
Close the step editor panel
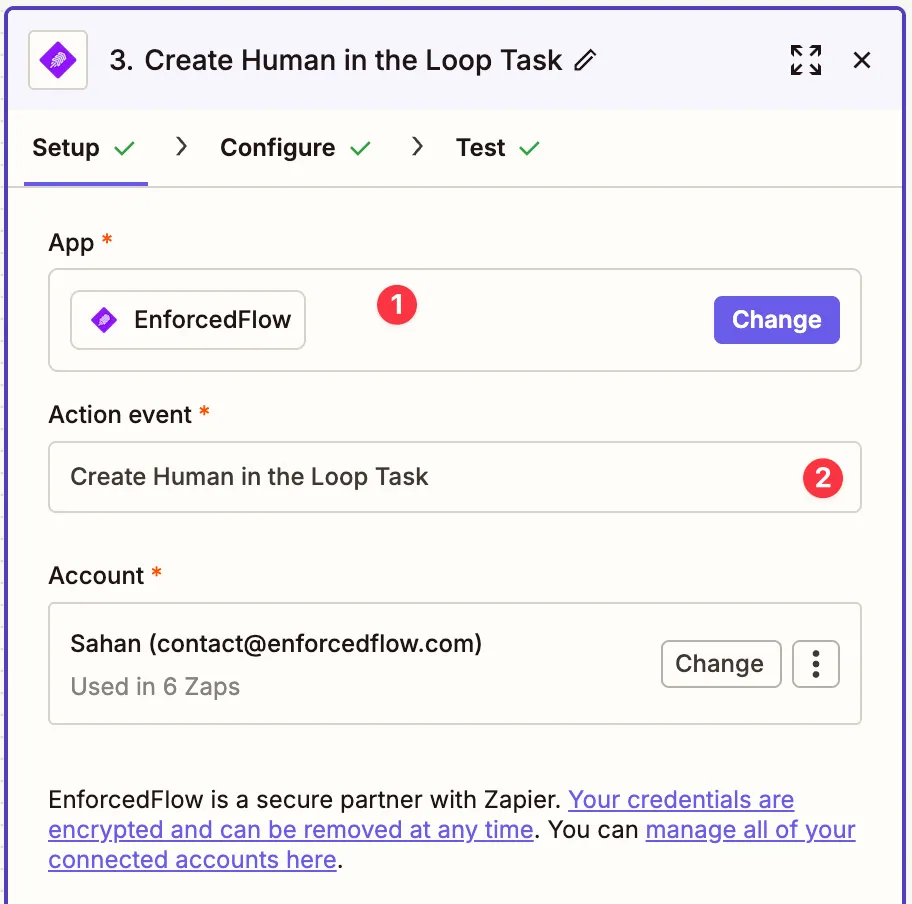pyautogui.click(x=862, y=60)
